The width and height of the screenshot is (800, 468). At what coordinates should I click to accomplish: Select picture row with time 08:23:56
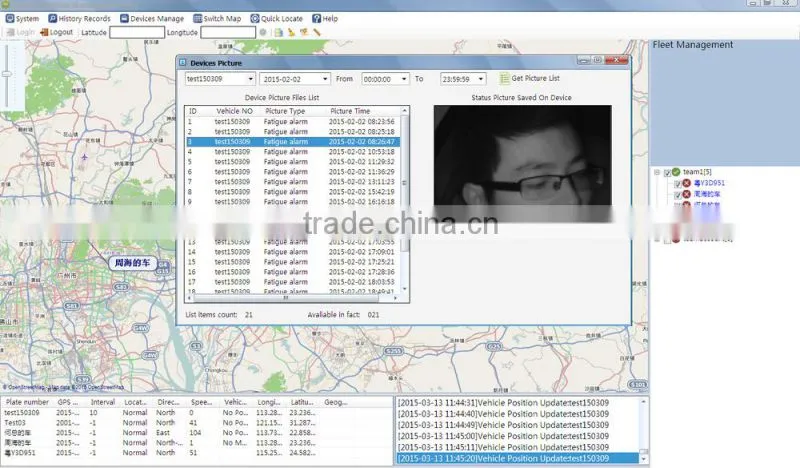click(x=293, y=121)
